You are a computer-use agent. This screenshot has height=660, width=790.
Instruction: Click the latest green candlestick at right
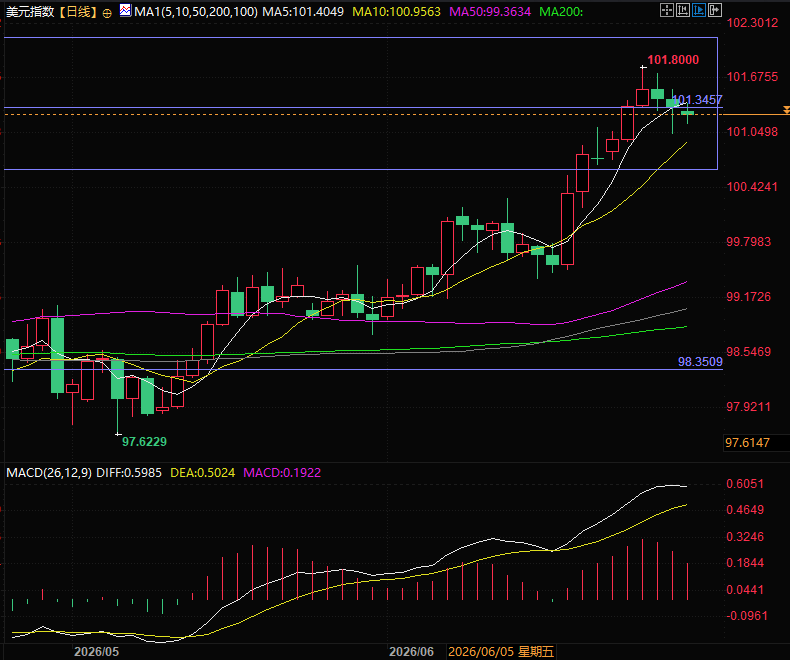[687, 113]
